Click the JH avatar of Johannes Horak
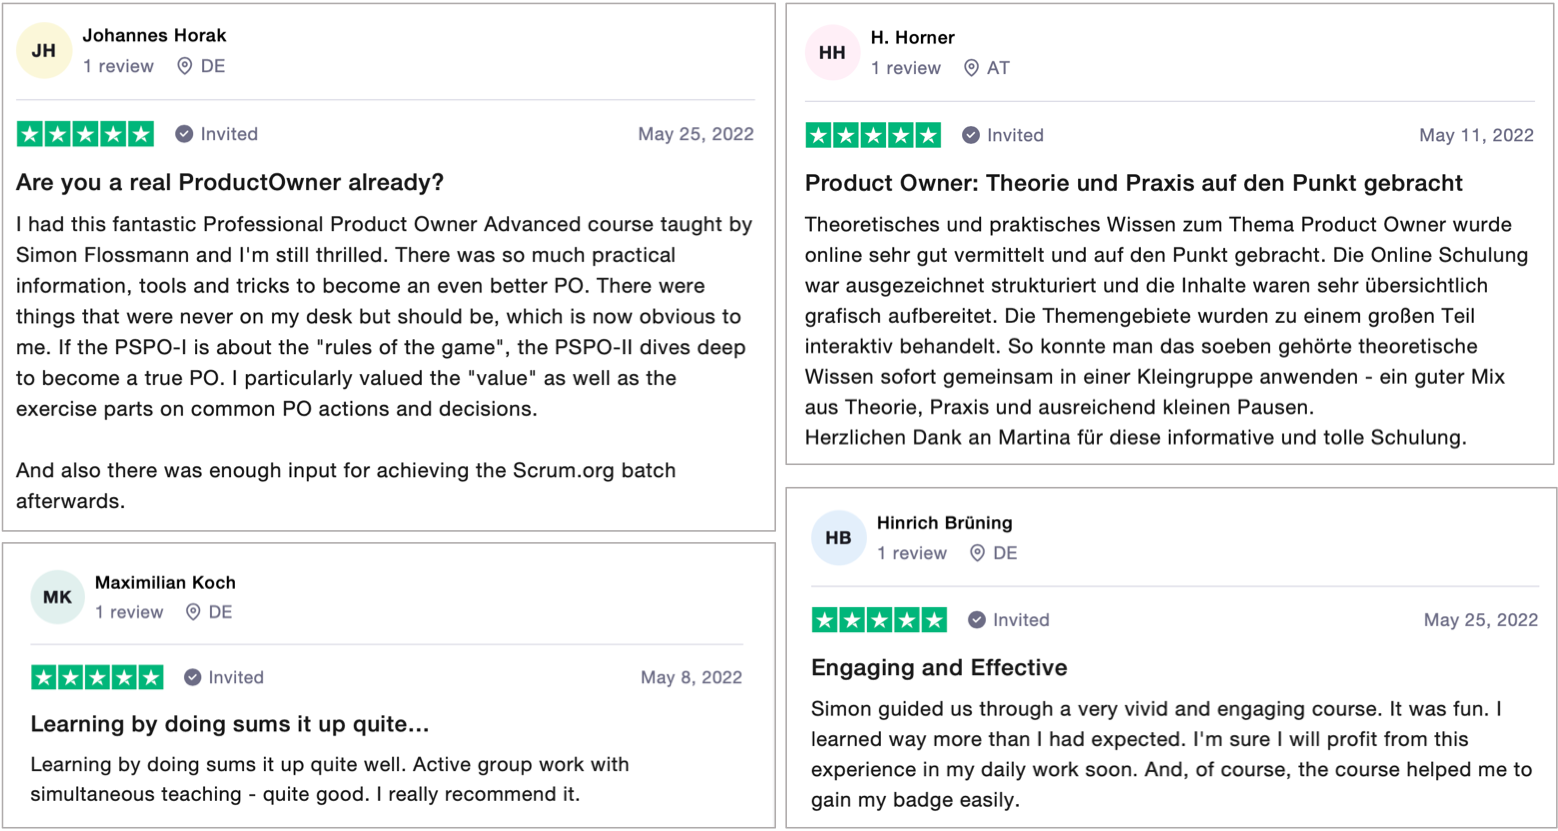 [x=44, y=51]
